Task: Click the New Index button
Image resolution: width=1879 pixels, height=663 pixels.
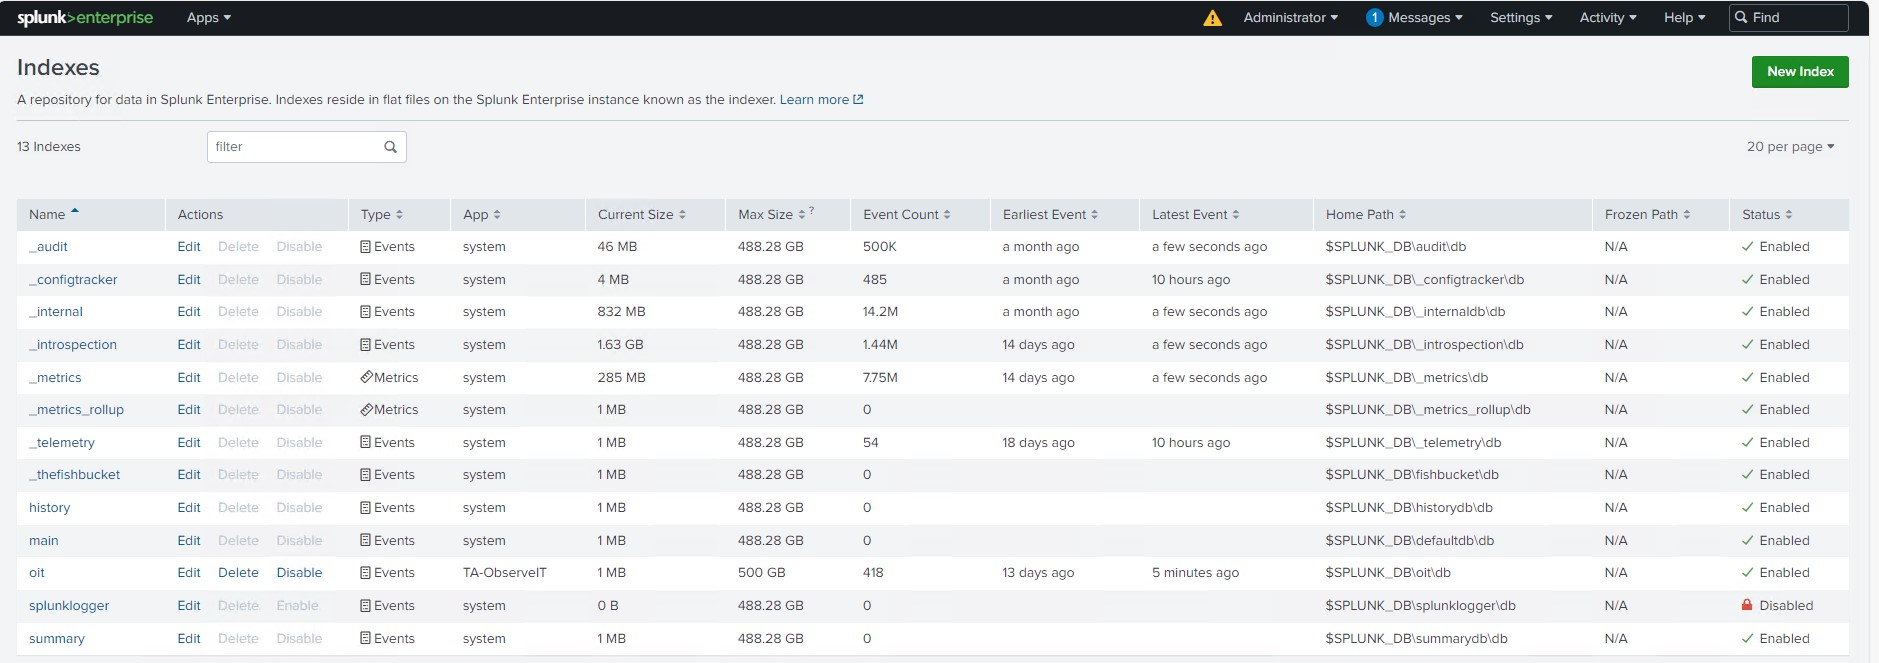Action: 1799,72
